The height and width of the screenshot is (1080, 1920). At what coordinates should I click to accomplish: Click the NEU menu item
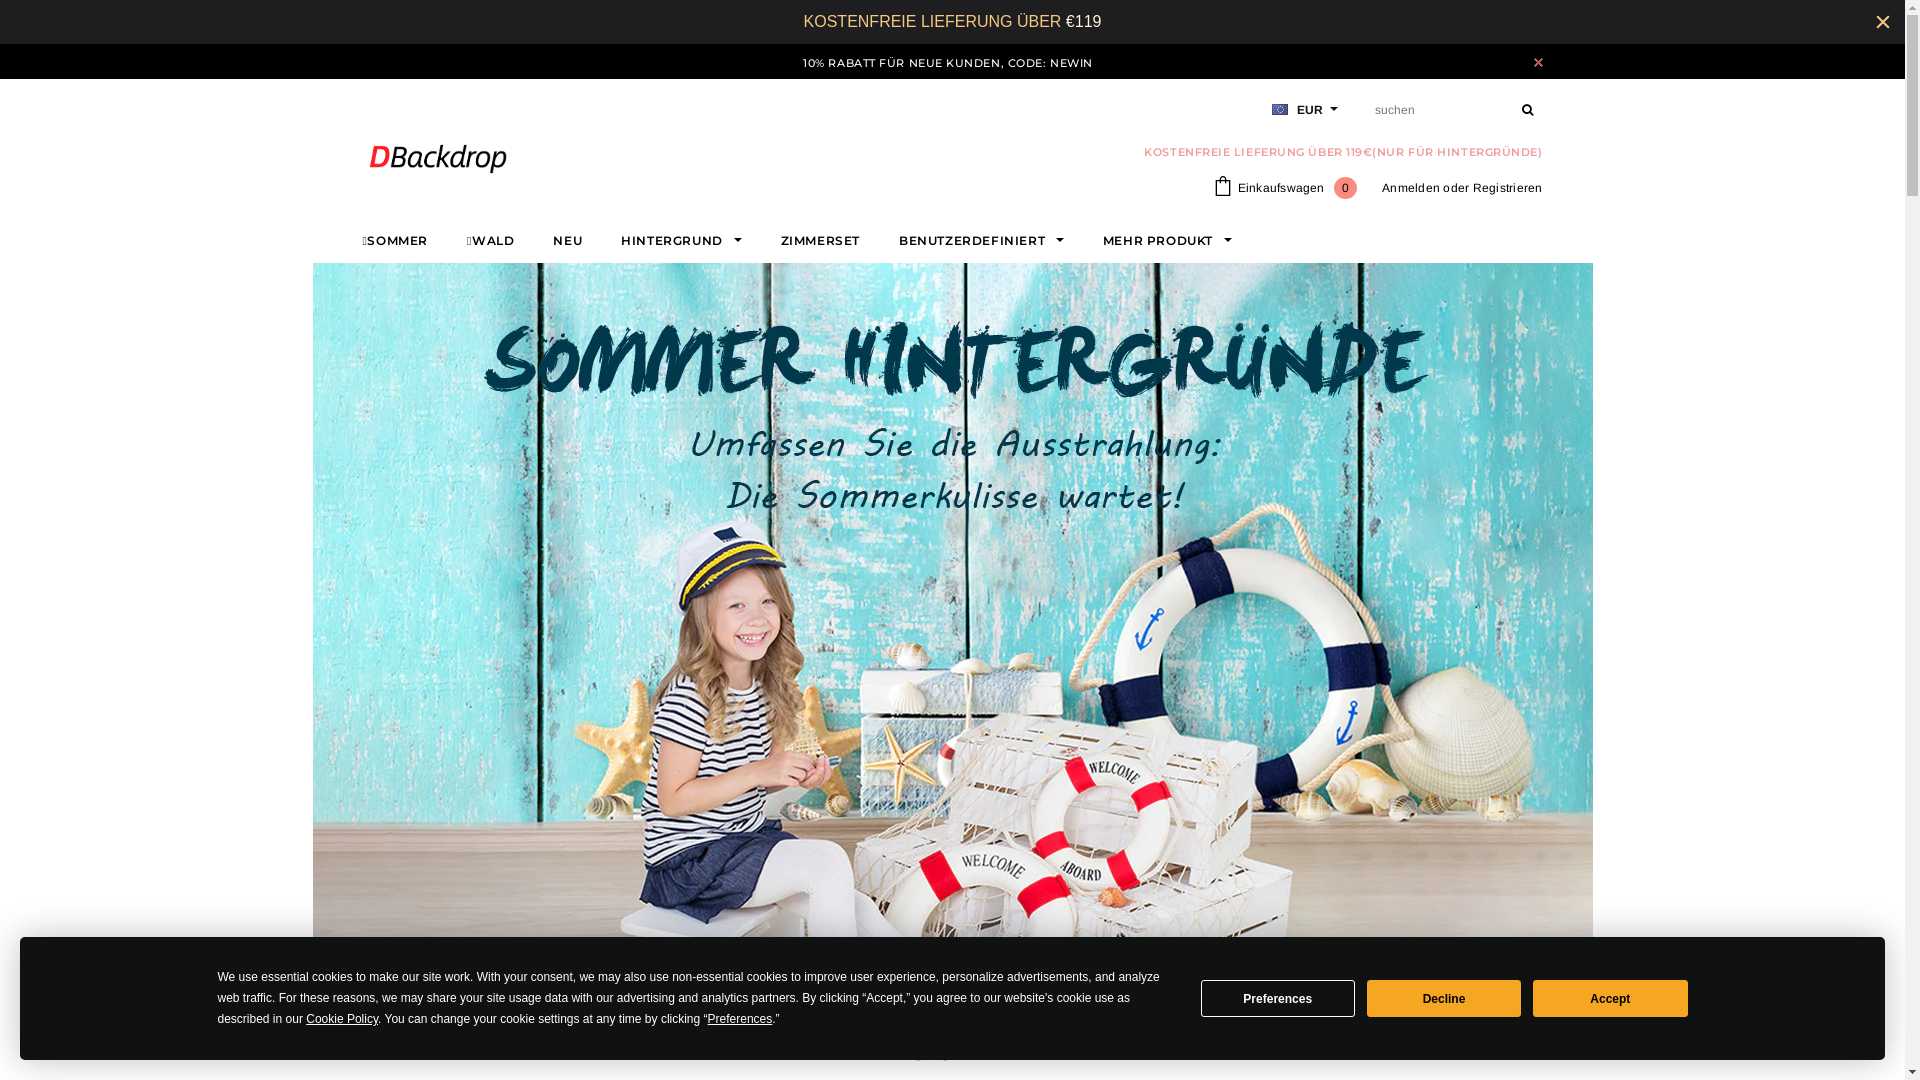point(567,241)
